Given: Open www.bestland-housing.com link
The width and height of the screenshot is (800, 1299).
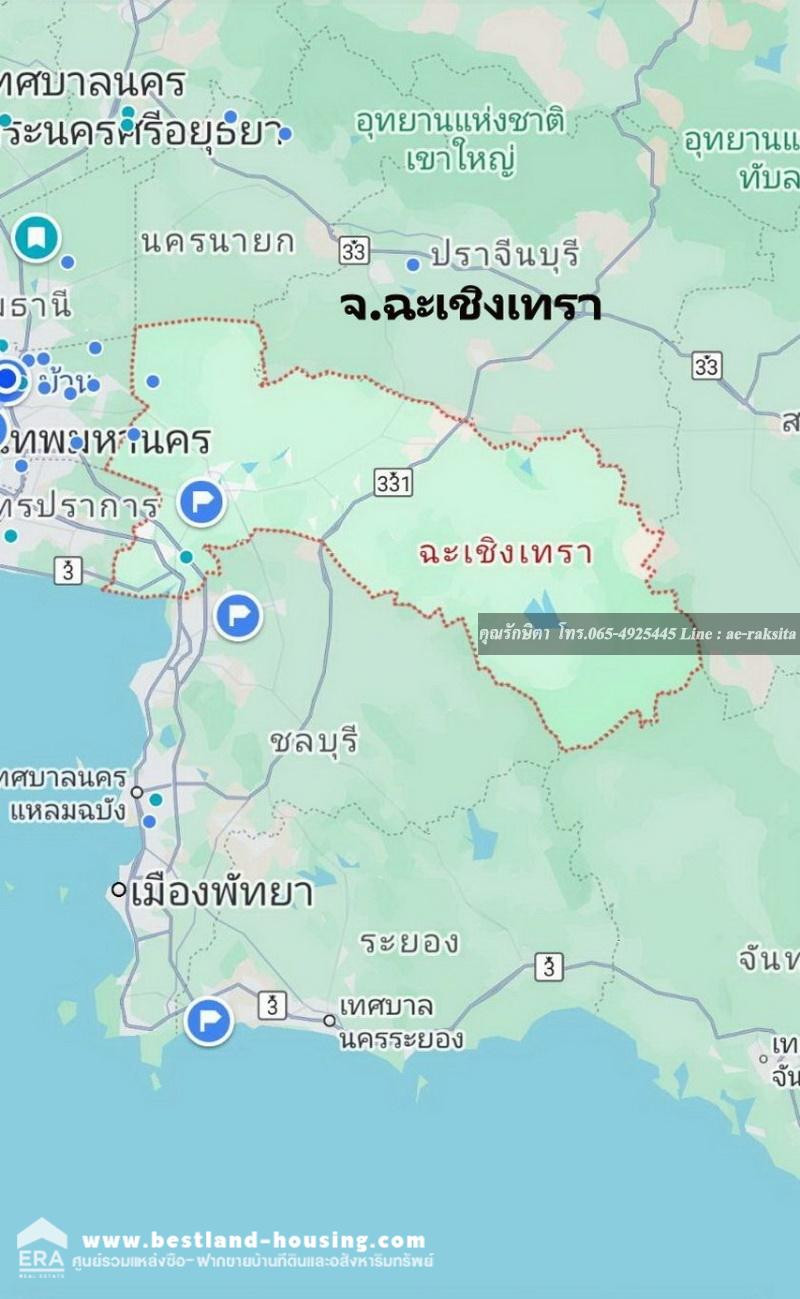Looking at the screenshot, I should (254, 1240).
